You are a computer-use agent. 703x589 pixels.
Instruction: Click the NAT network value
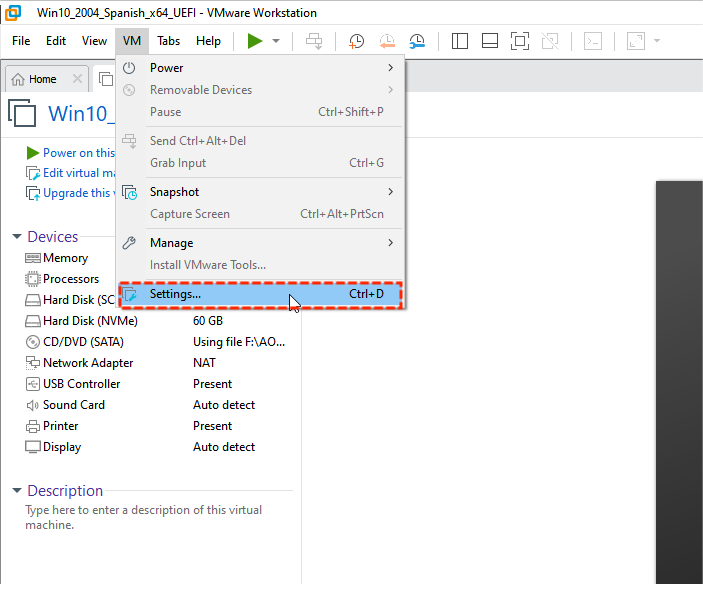point(204,363)
